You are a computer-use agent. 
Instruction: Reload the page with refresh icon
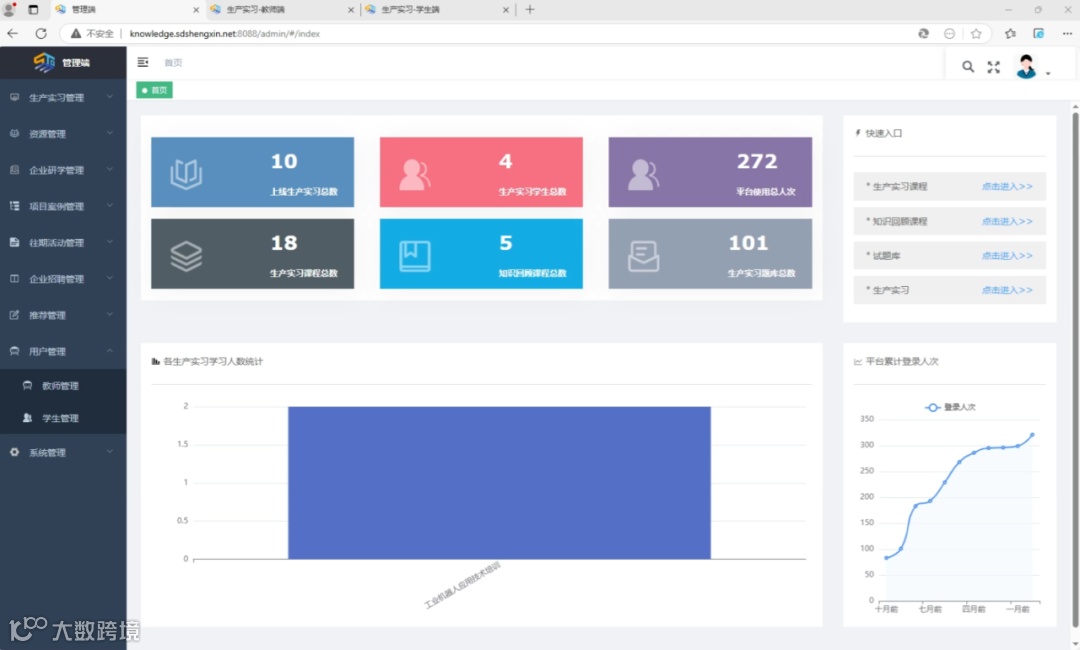coord(41,33)
